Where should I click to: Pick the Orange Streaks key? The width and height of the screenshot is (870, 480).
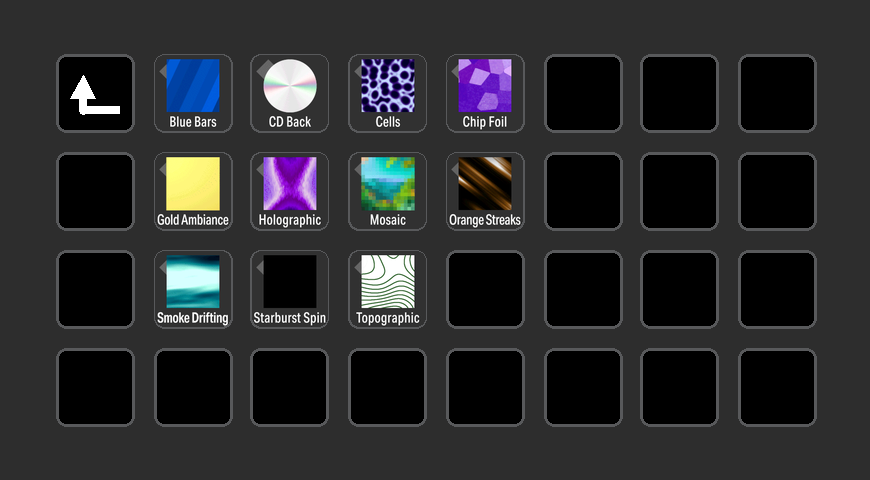tap(485, 191)
